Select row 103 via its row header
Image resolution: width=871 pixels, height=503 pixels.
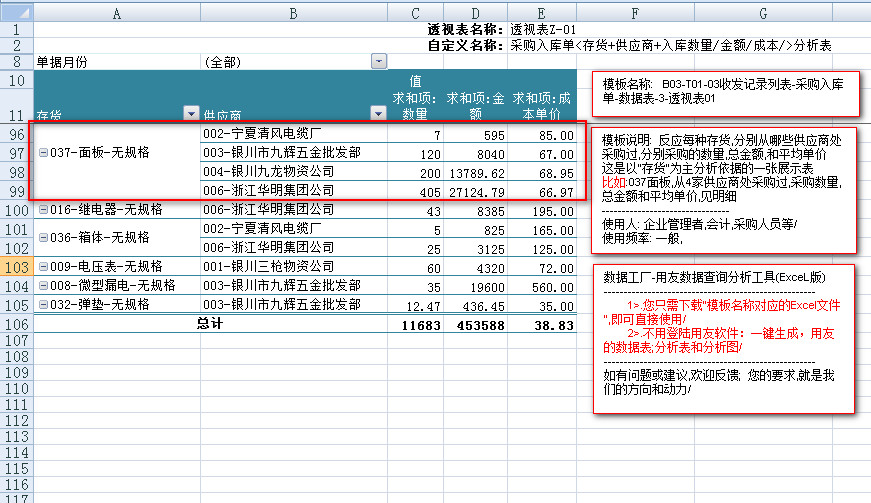[16, 268]
